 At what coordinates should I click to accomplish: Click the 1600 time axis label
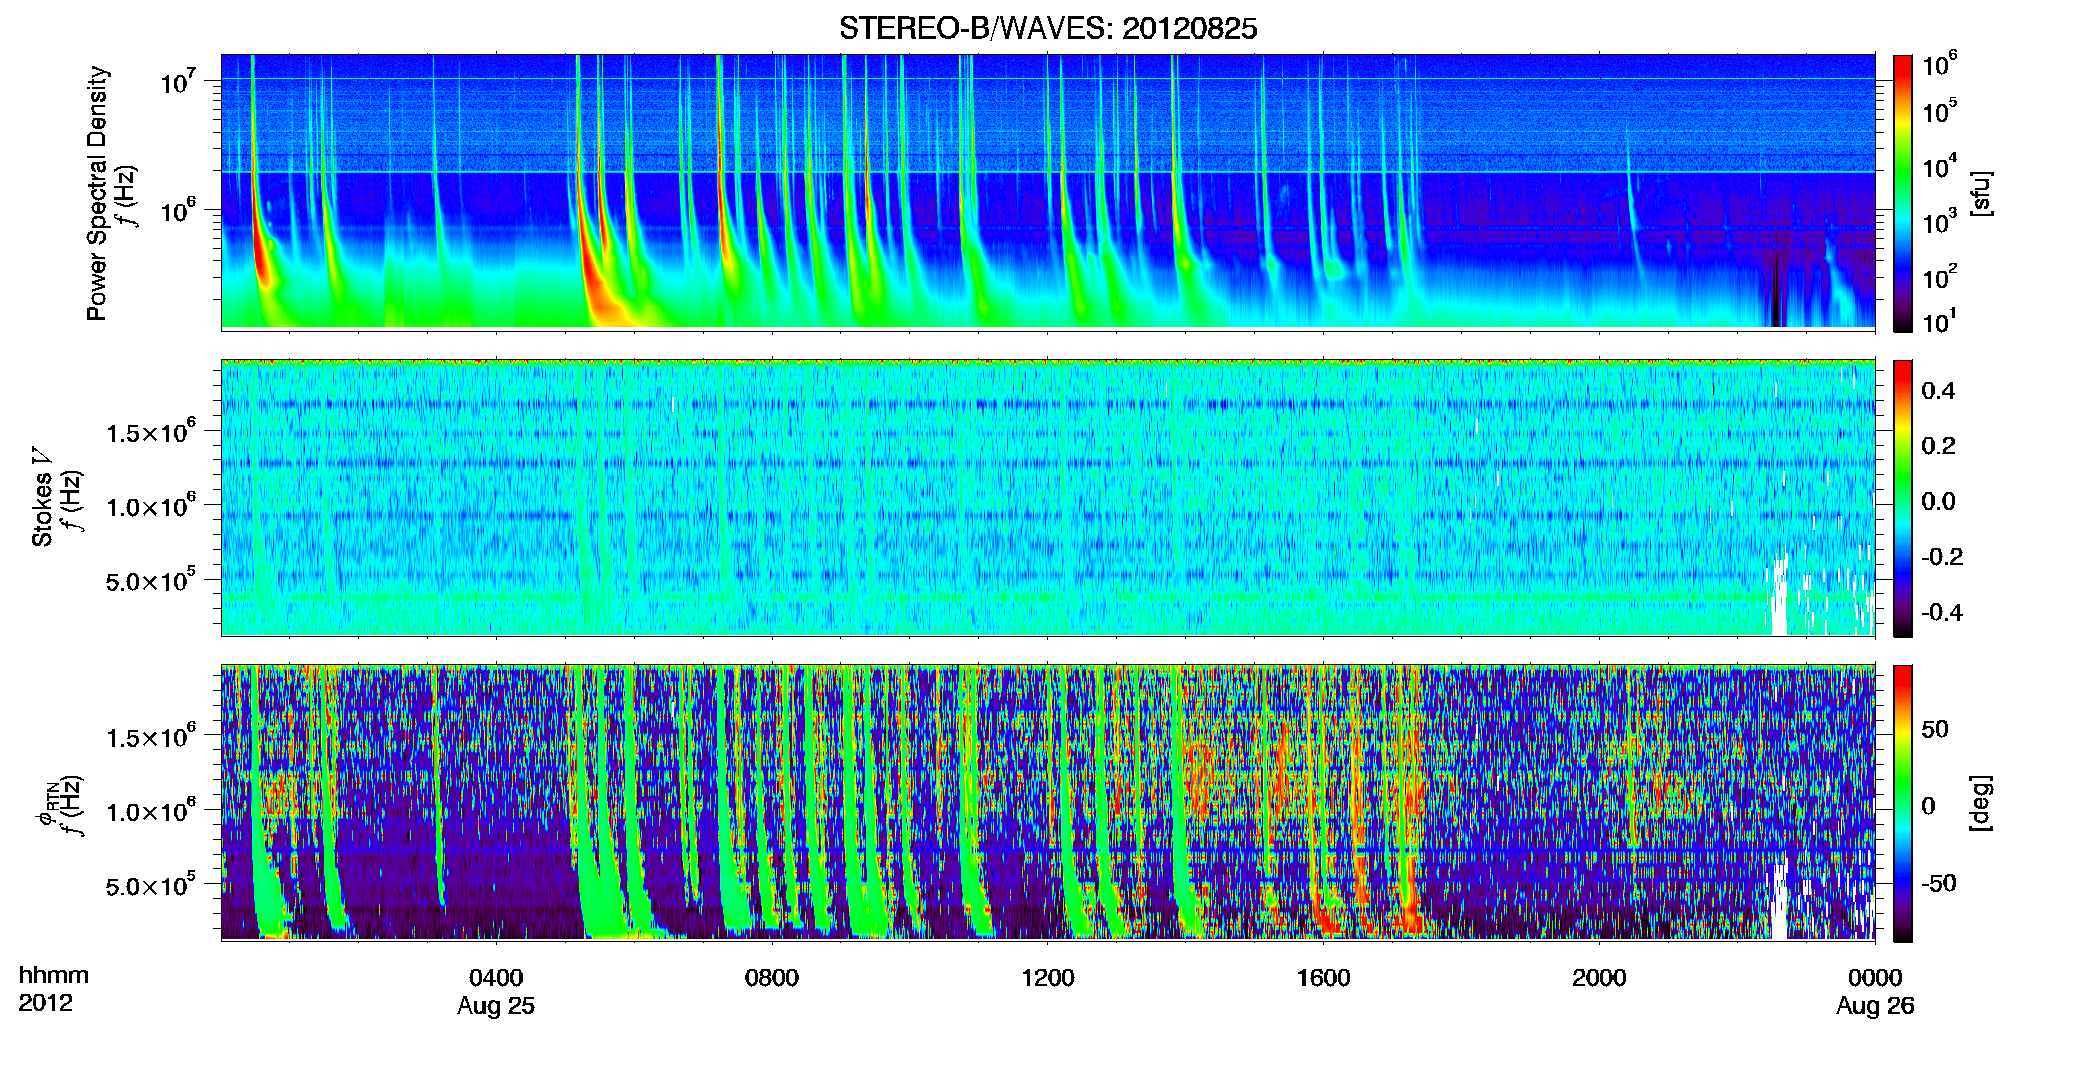pos(1323,978)
